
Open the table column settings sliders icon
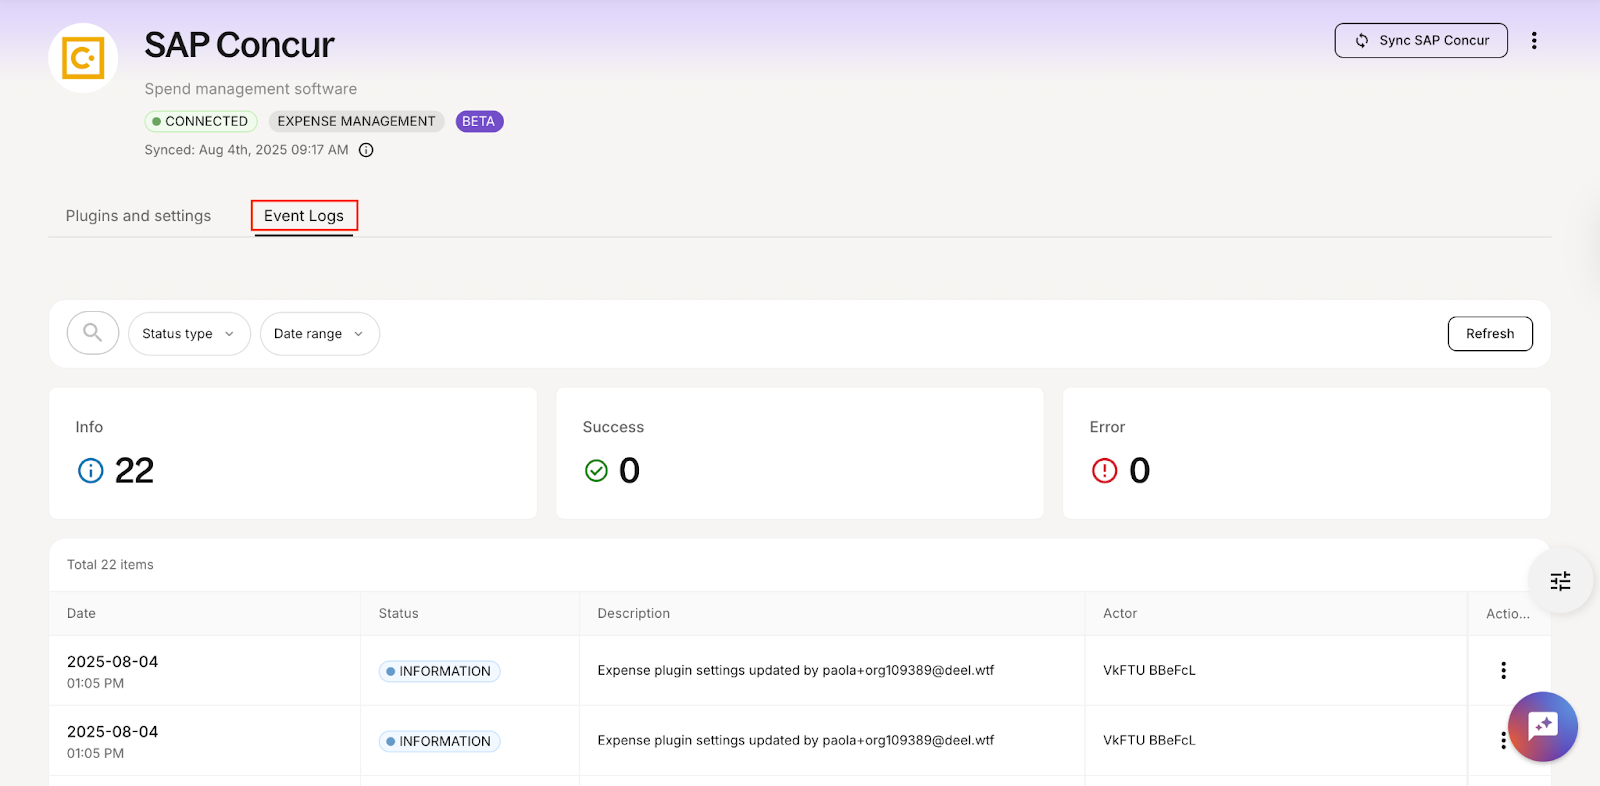(x=1560, y=581)
